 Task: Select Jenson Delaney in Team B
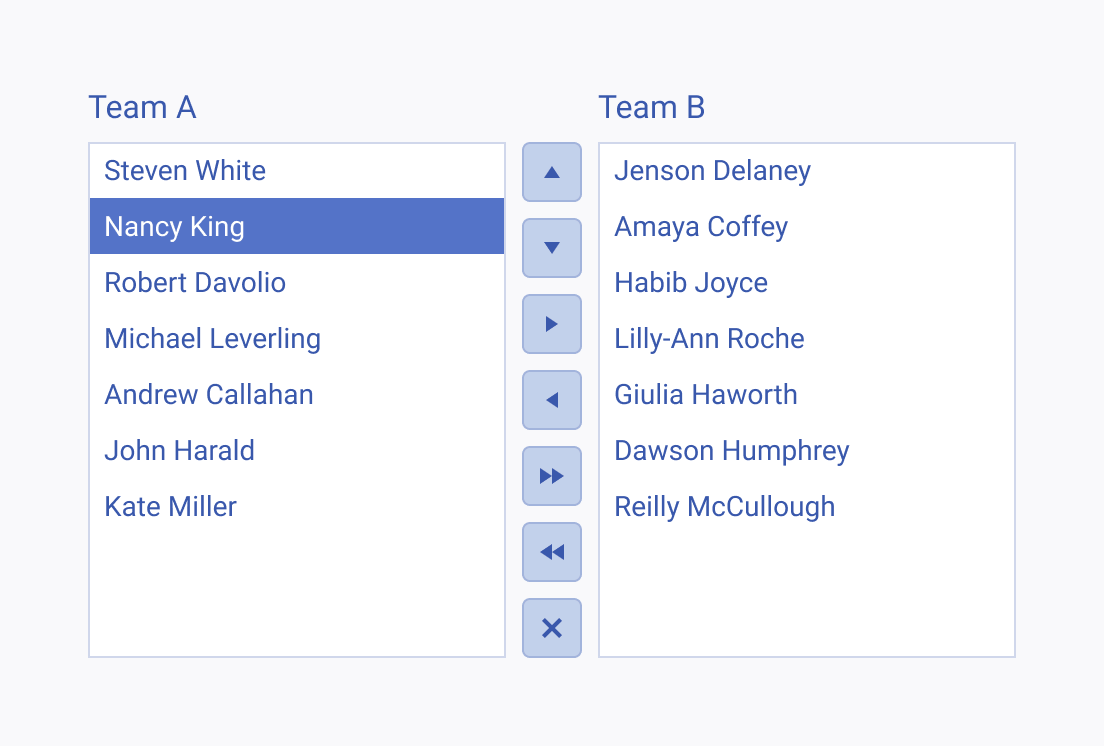pyautogui.click(x=807, y=171)
